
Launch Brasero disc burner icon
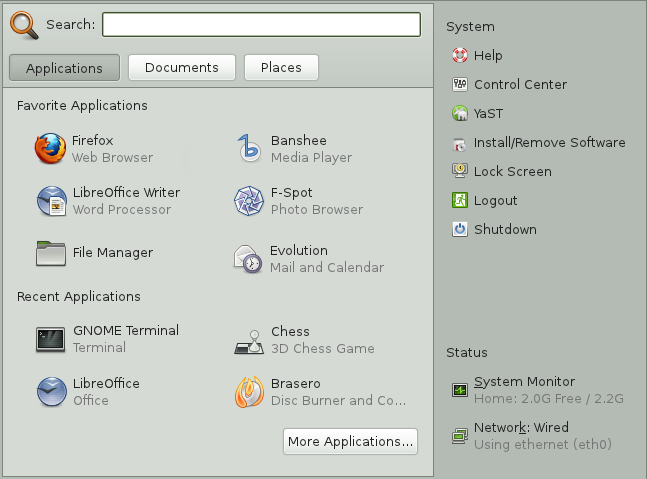(249, 392)
